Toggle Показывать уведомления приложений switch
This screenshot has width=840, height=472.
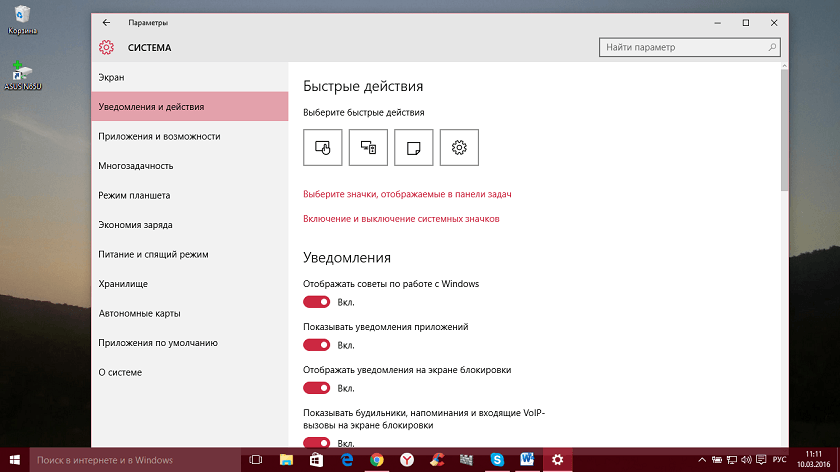point(317,345)
